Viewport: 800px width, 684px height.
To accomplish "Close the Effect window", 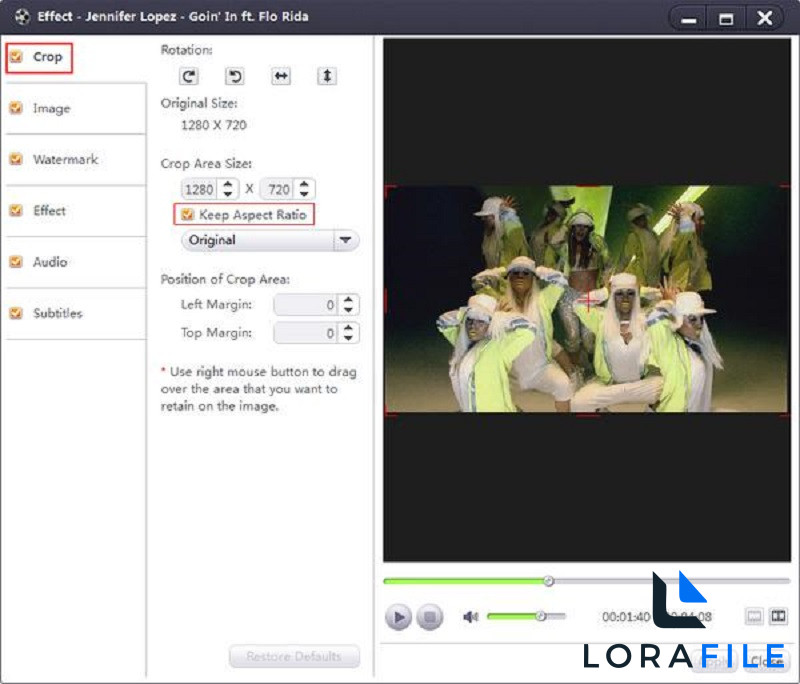I will pos(764,19).
